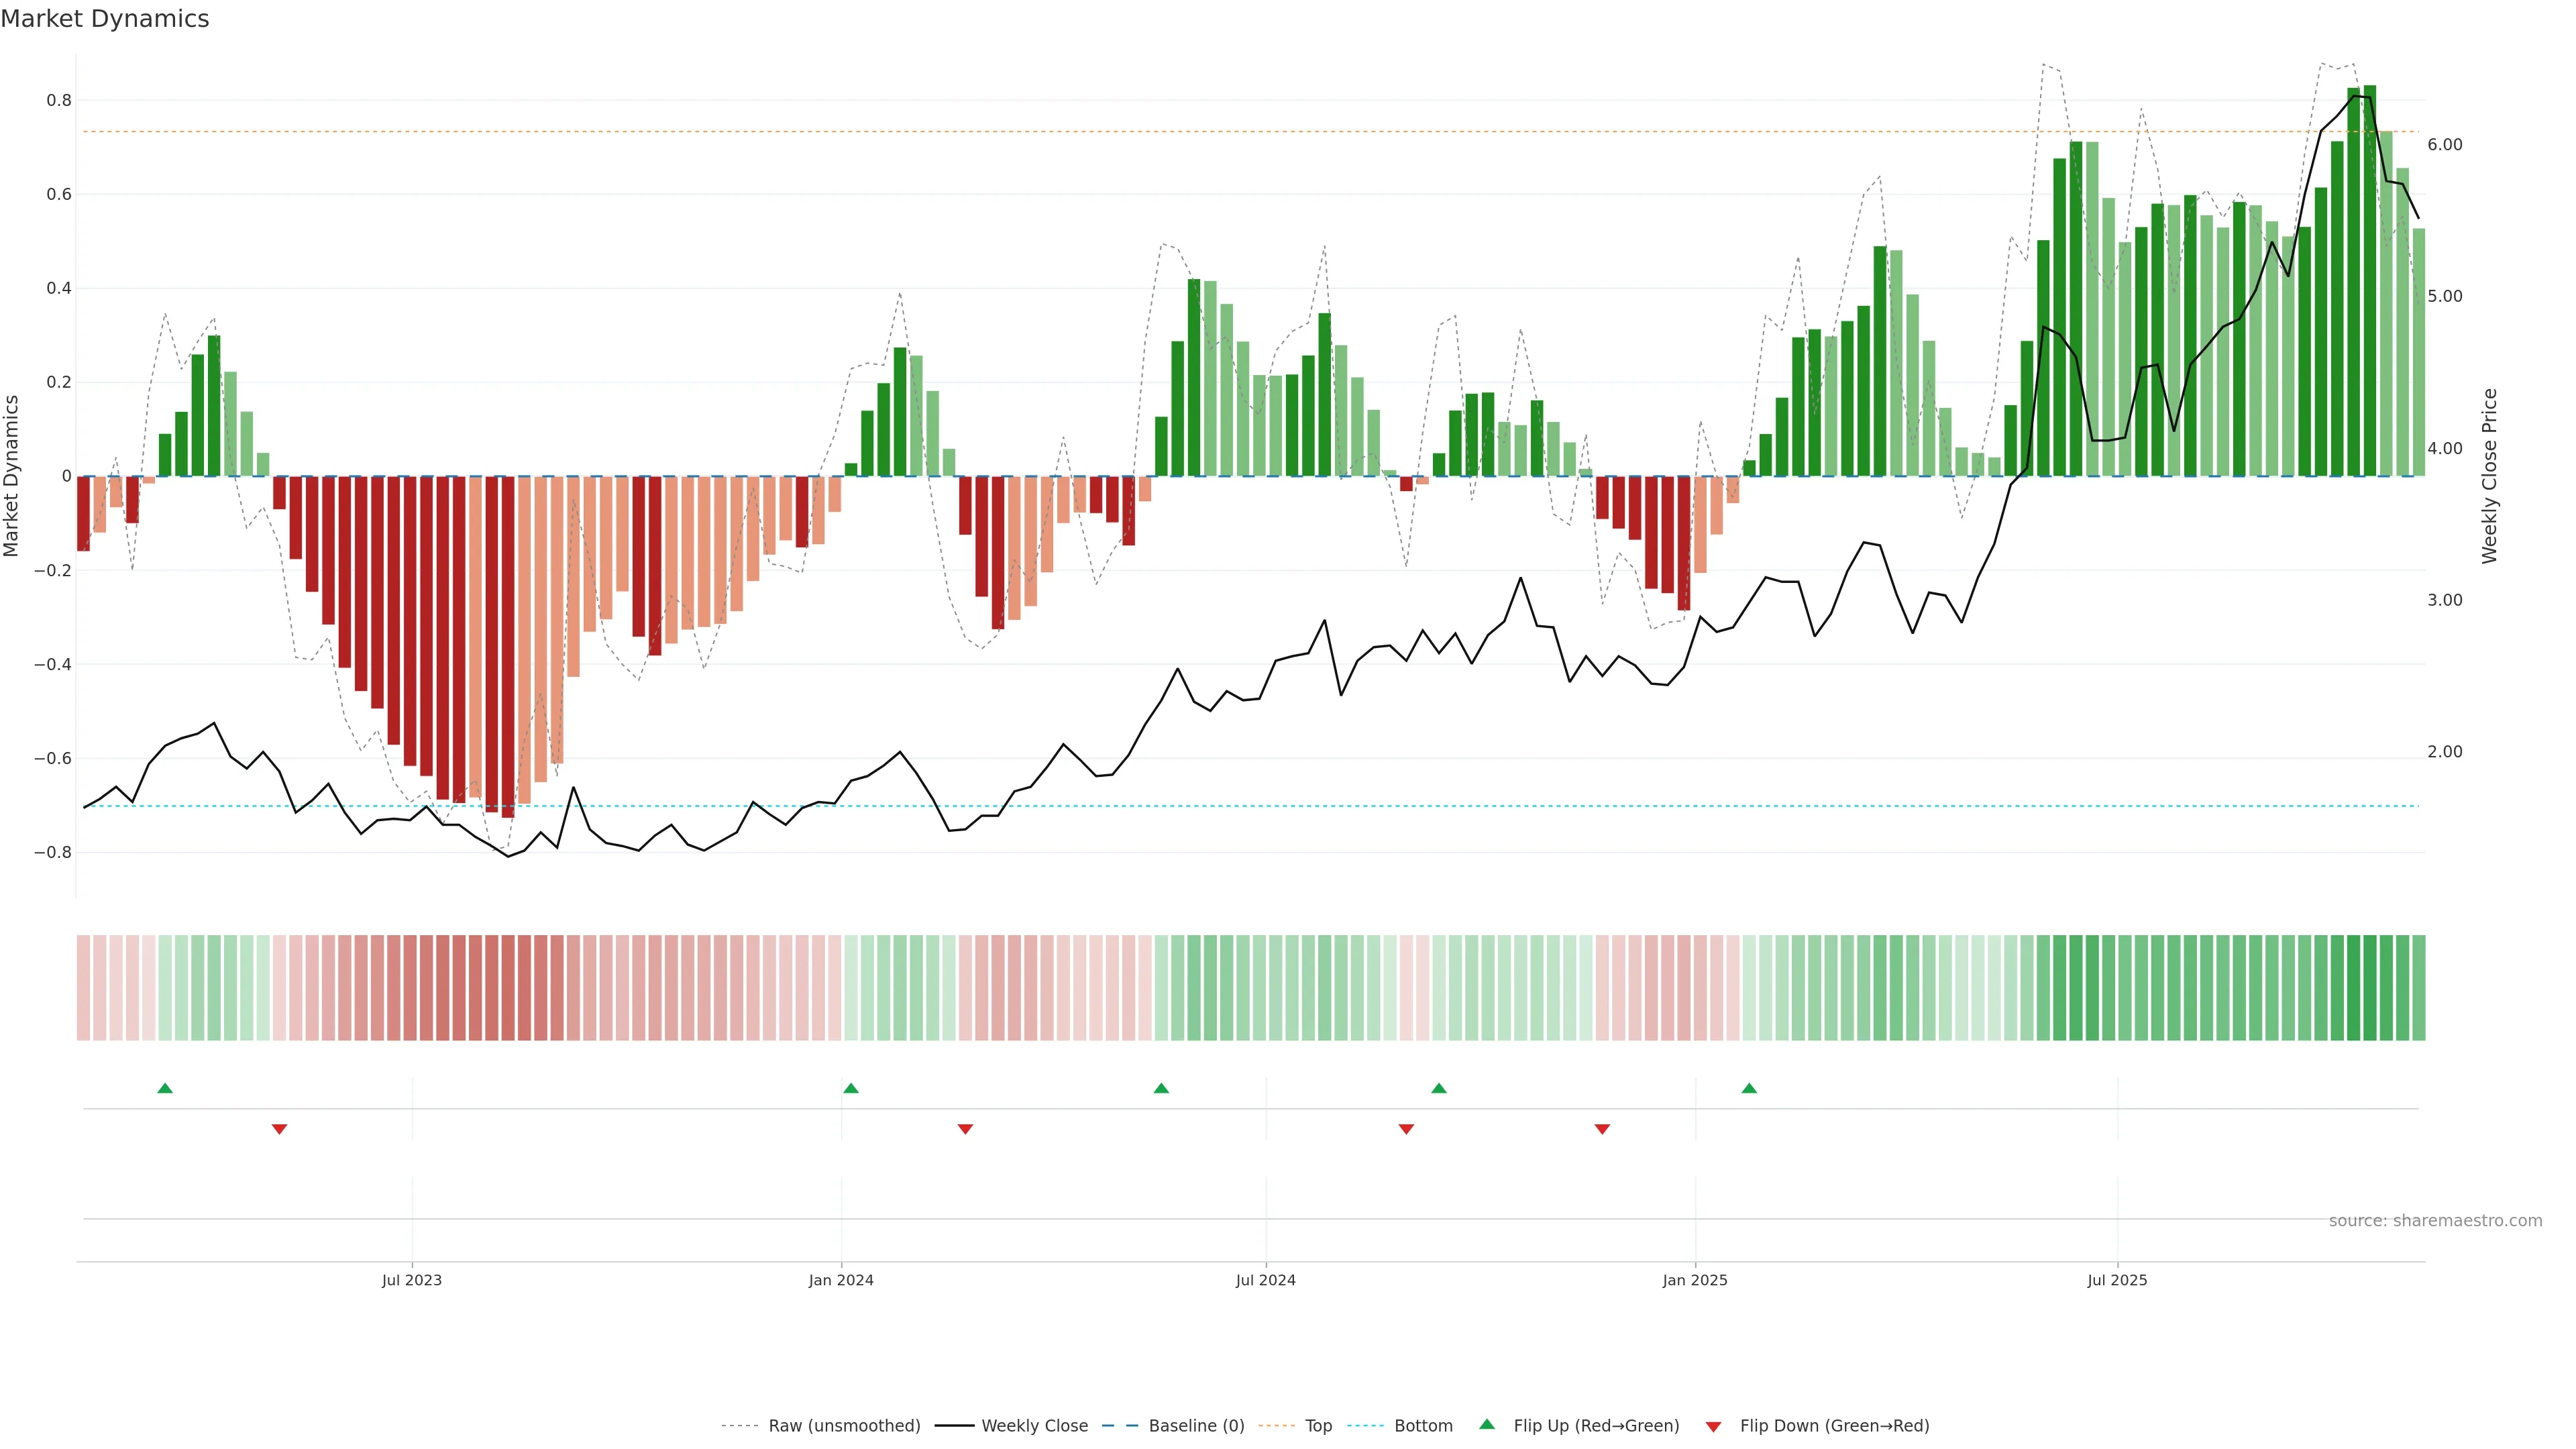Click the Weekly Close Price axis title
The image size is (2576, 1449).
pyautogui.click(x=2489, y=476)
